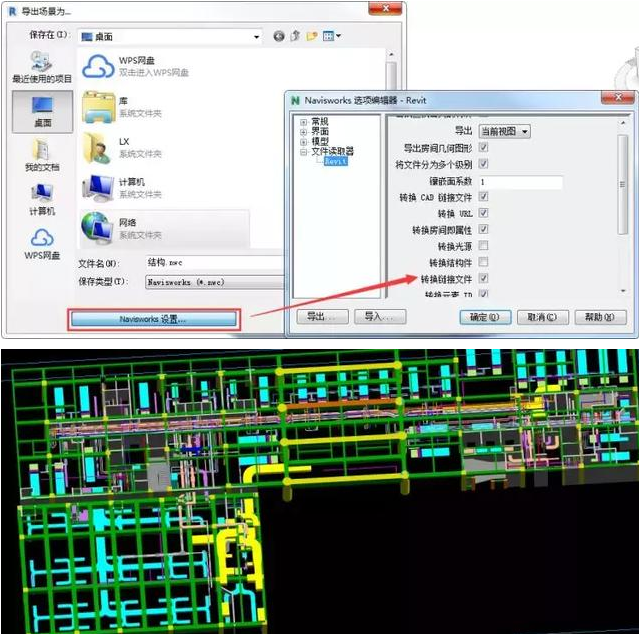
Task: Open export current view dropdown
Action: click(504, 131)
